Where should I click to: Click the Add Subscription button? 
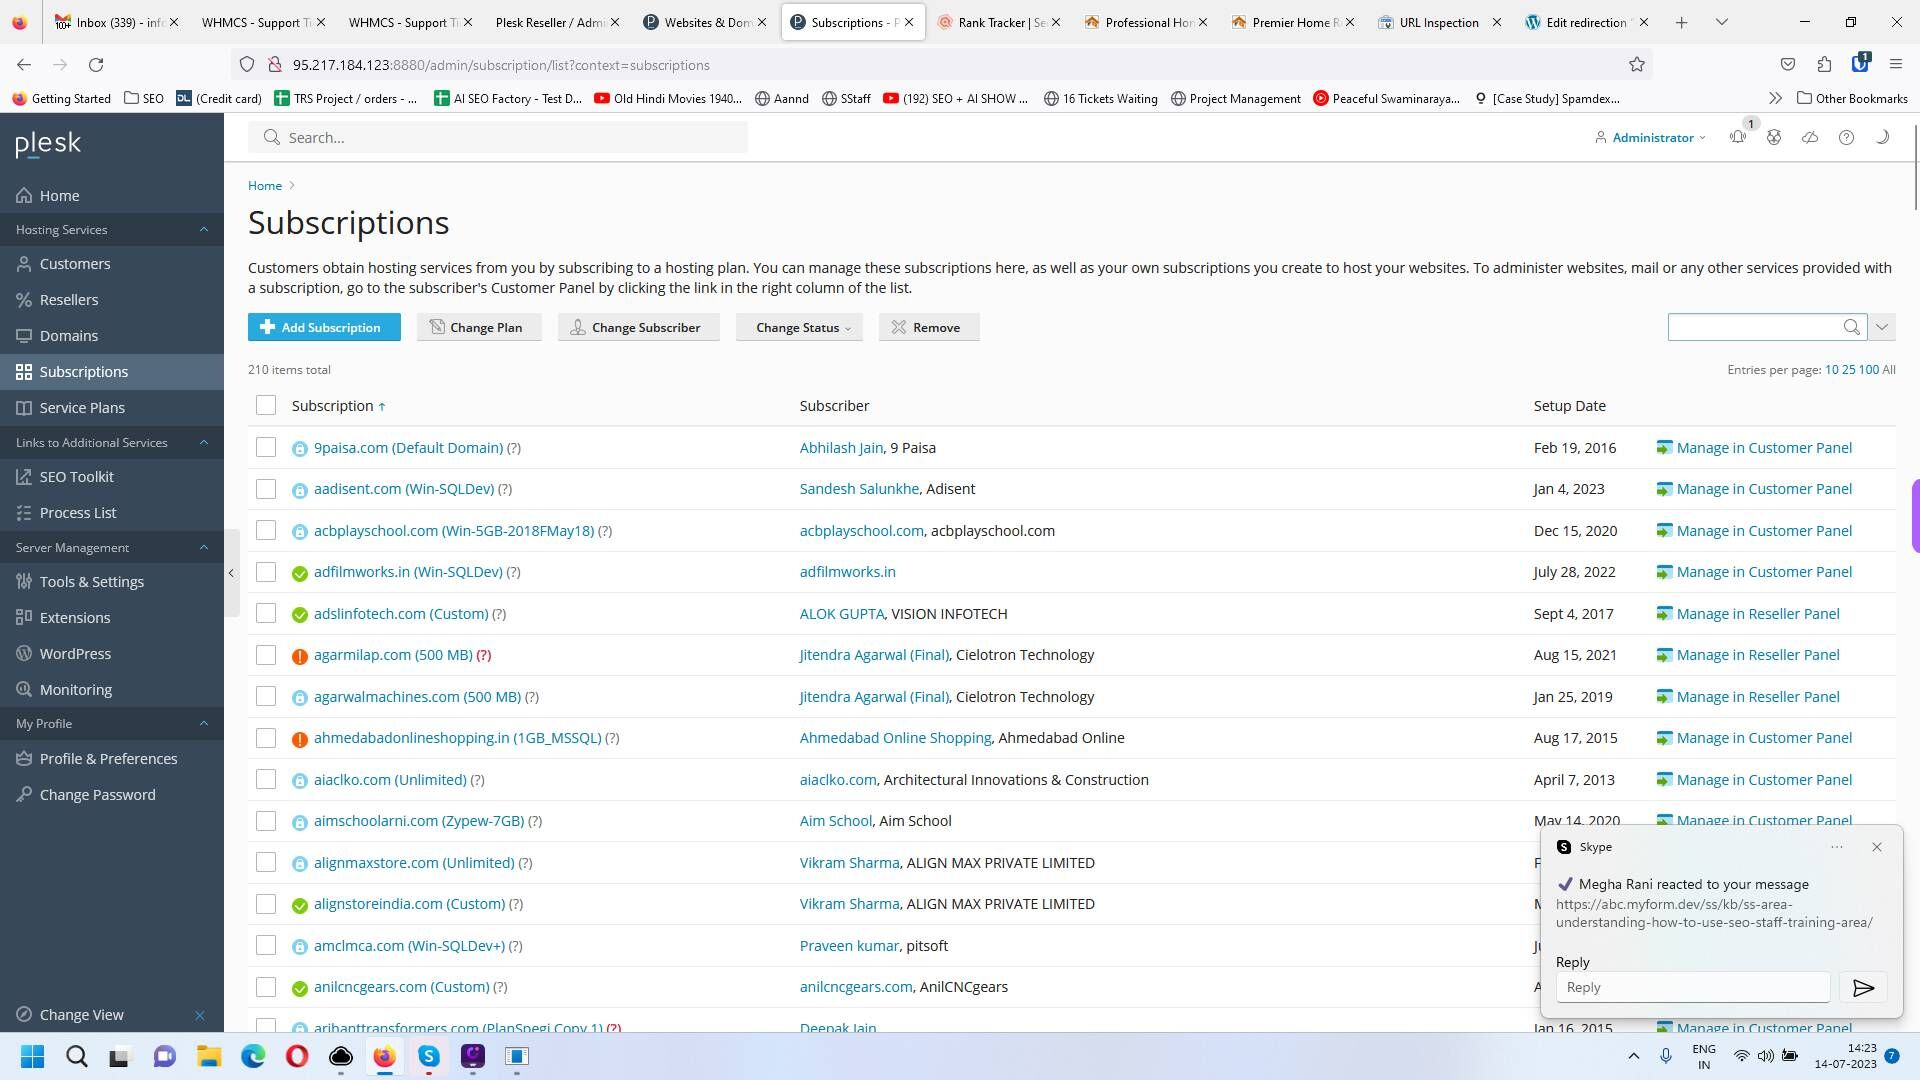(x=324, y=327)
